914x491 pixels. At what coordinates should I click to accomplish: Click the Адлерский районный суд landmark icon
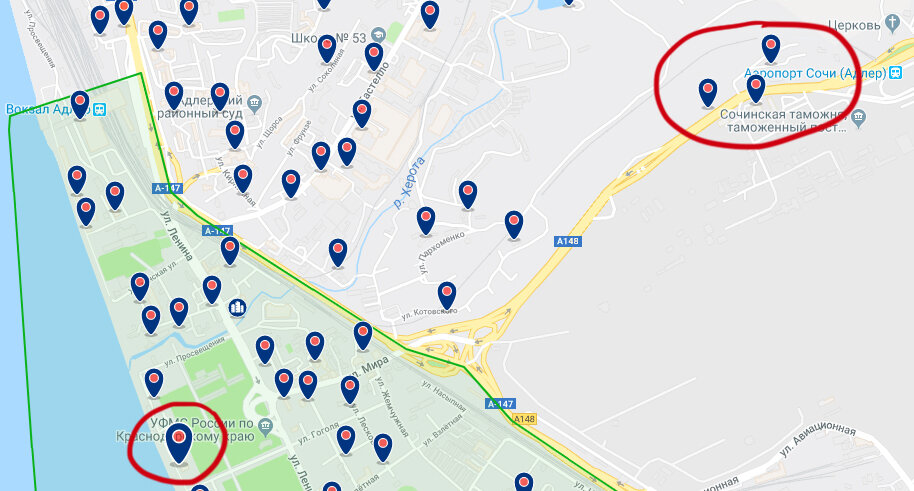[x=254, y=104]
